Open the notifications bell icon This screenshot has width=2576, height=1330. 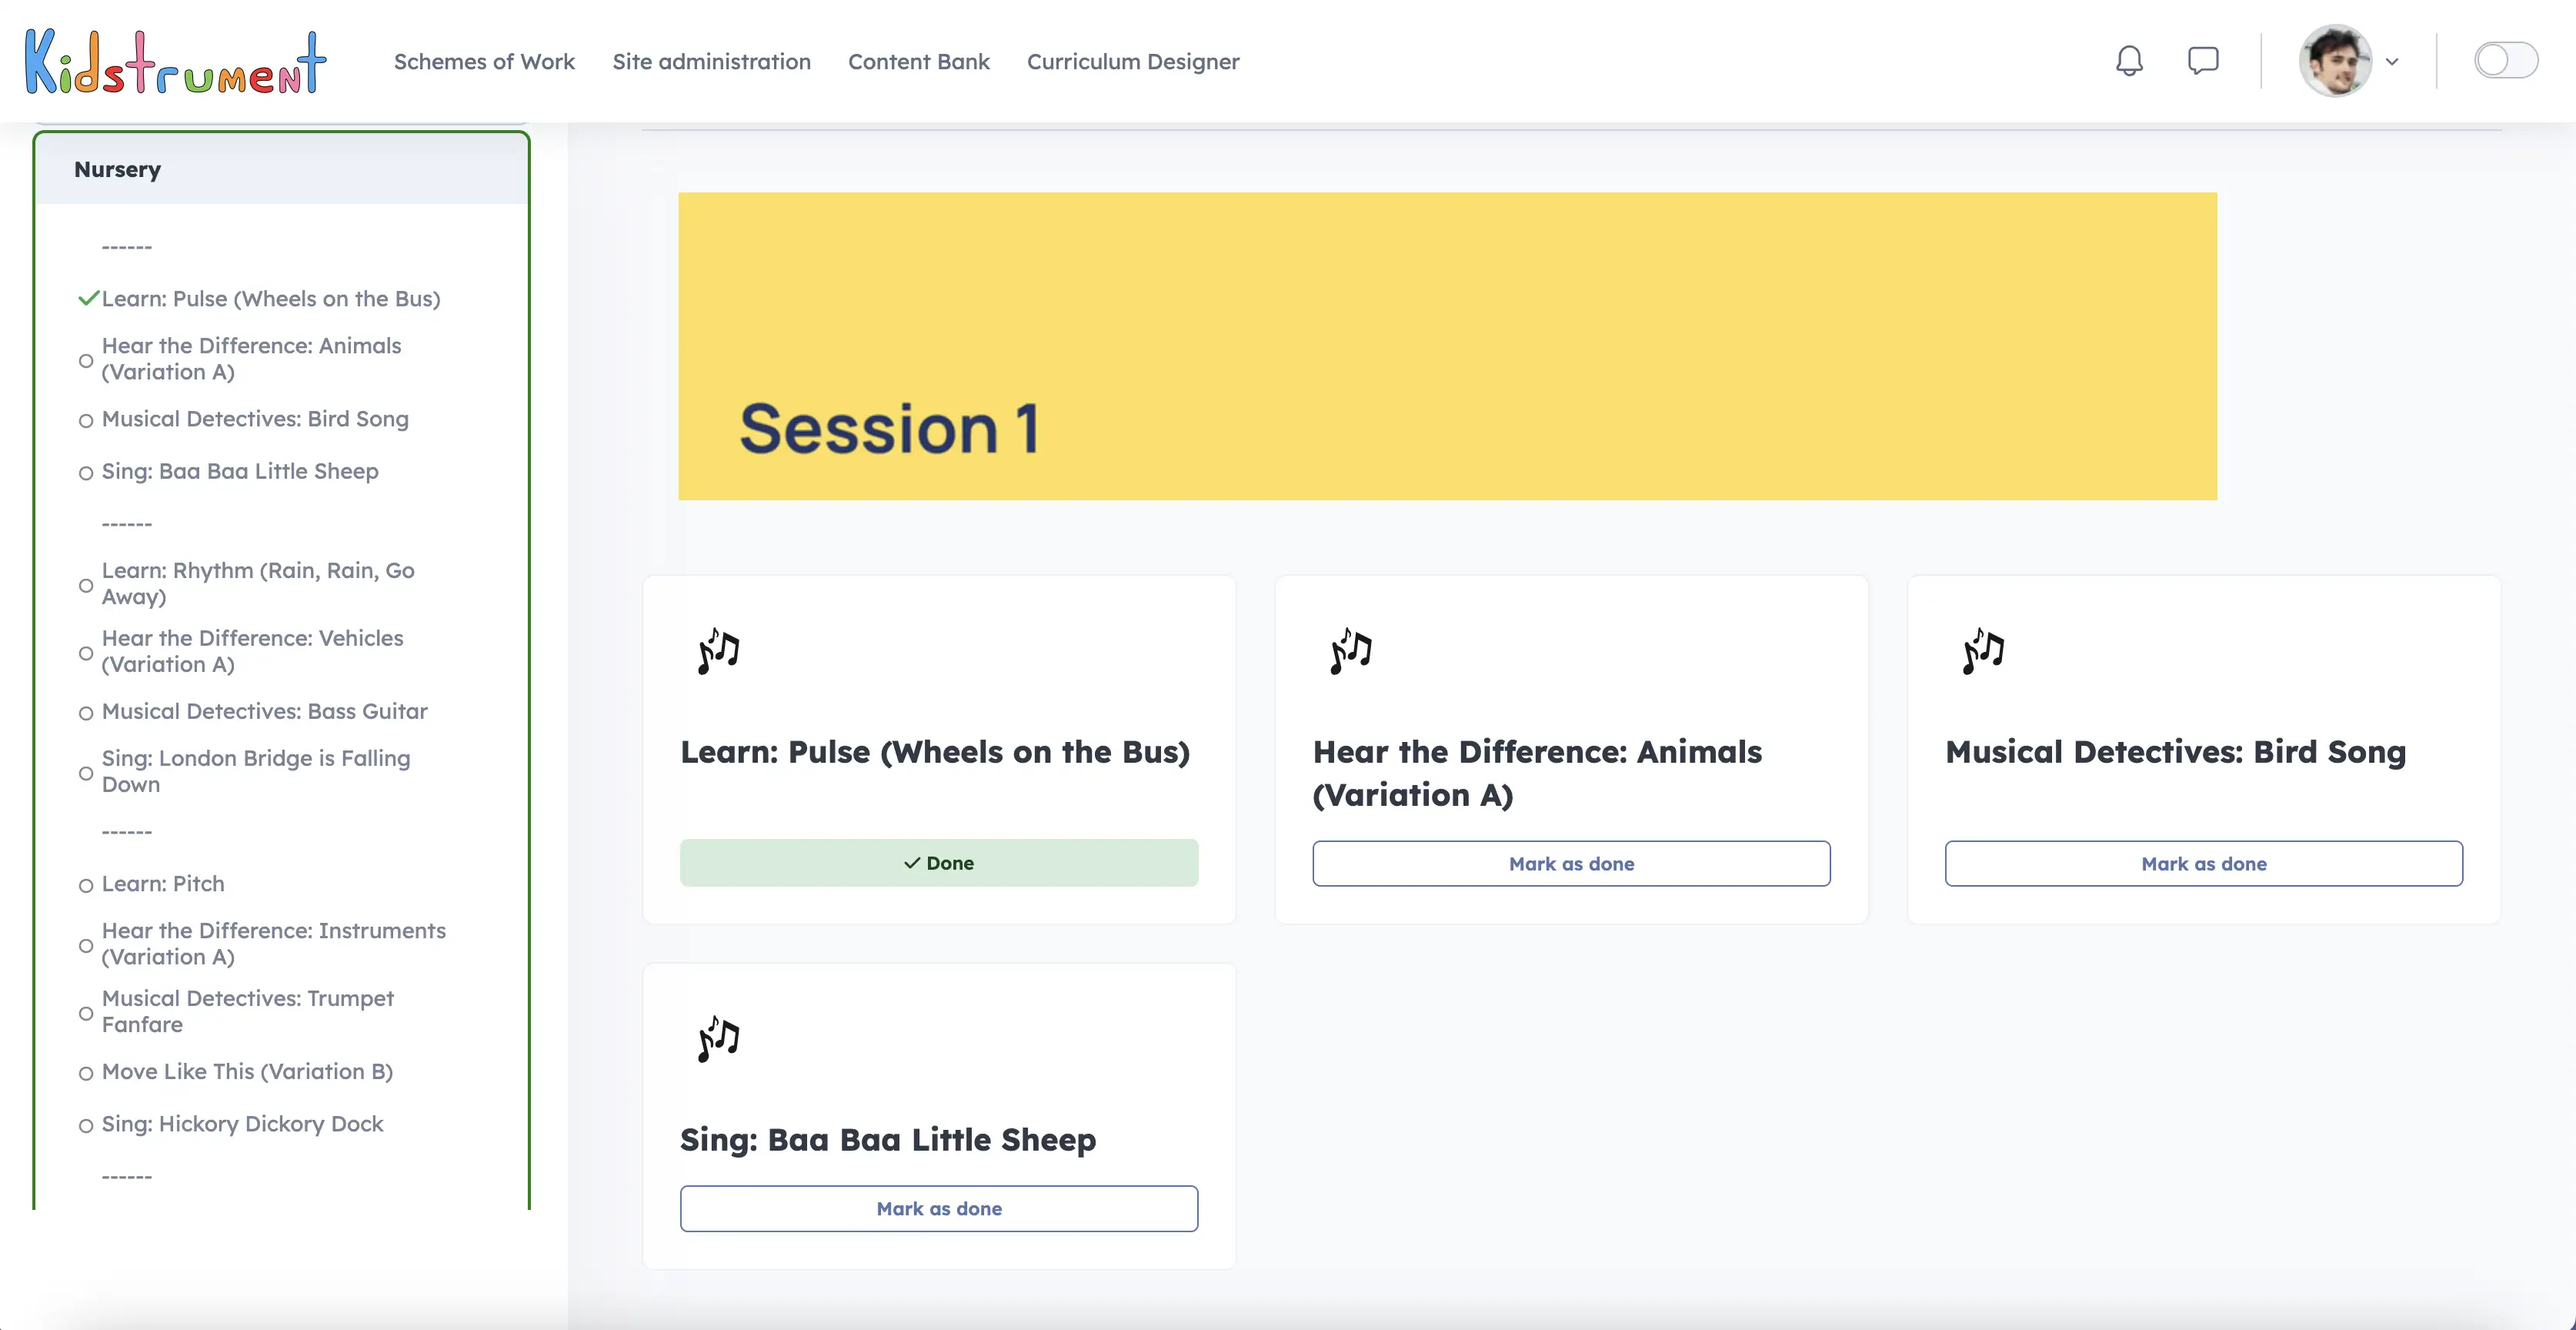pyautogui.click(x=2129, y=61)
